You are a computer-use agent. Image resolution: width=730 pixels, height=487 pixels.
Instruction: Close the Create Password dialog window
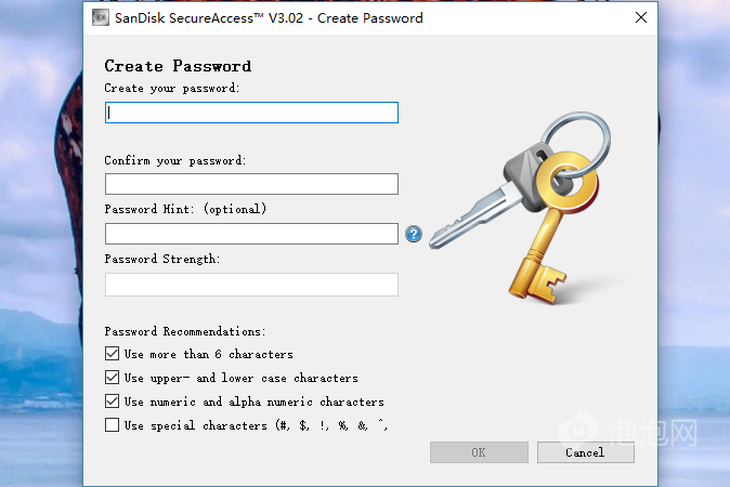pos(641,18)
